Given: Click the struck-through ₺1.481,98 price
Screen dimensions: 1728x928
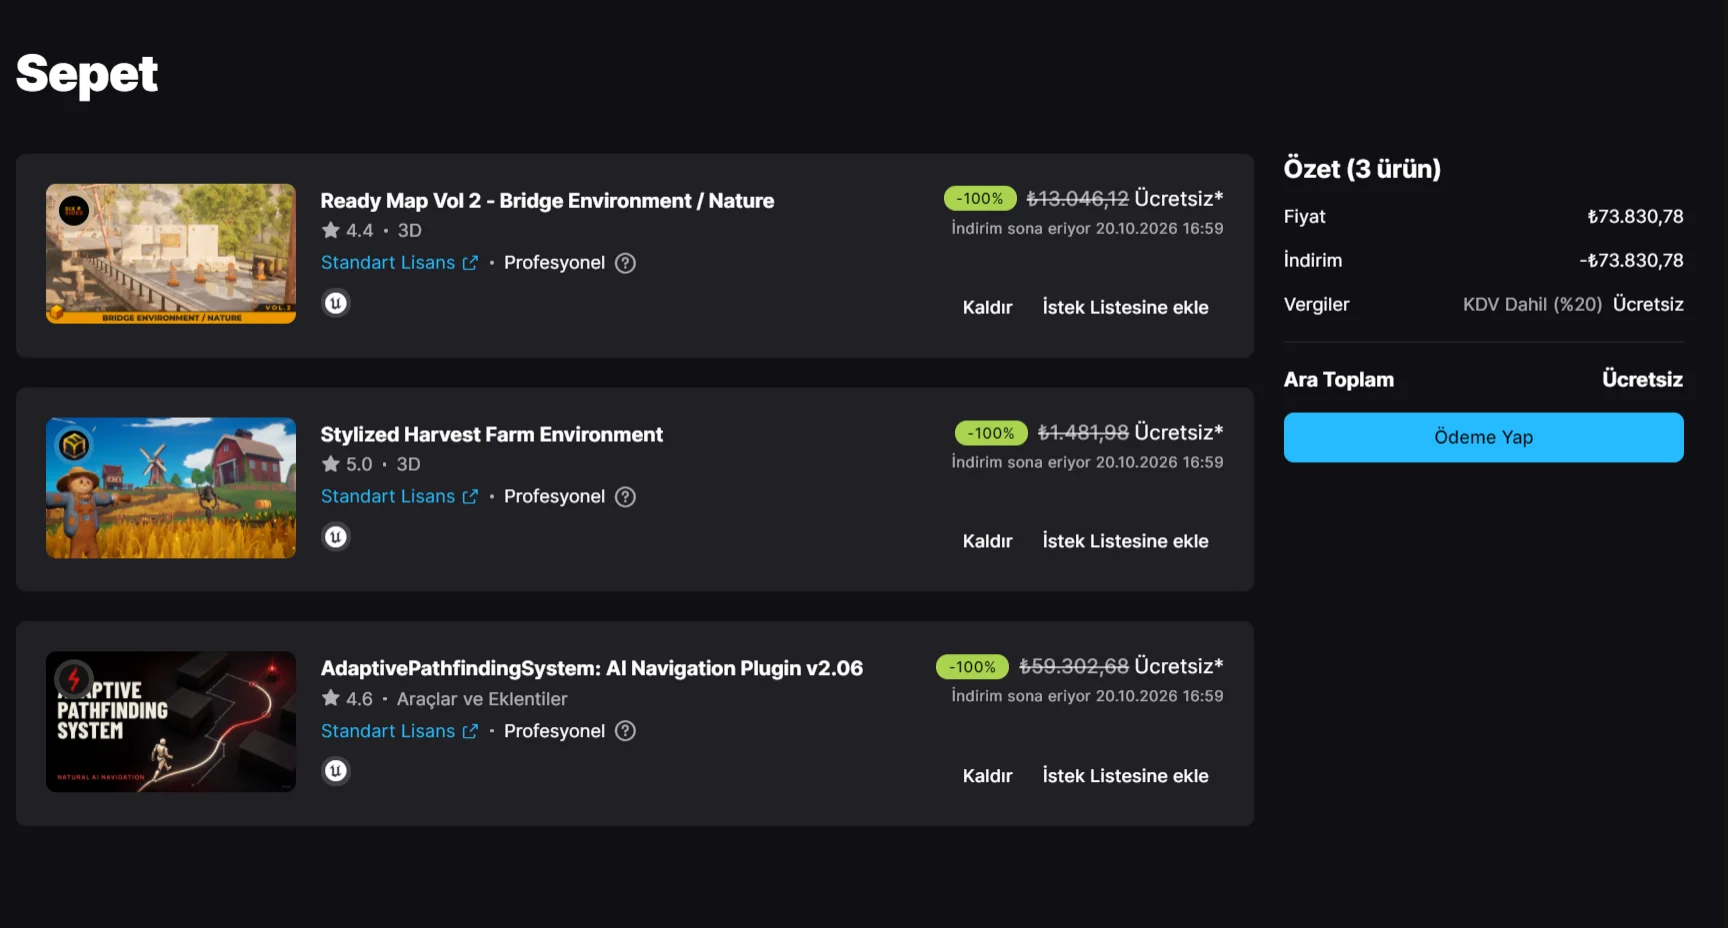Looking at the screenshot, I should pyautogui.click(x=1083, y=433).
